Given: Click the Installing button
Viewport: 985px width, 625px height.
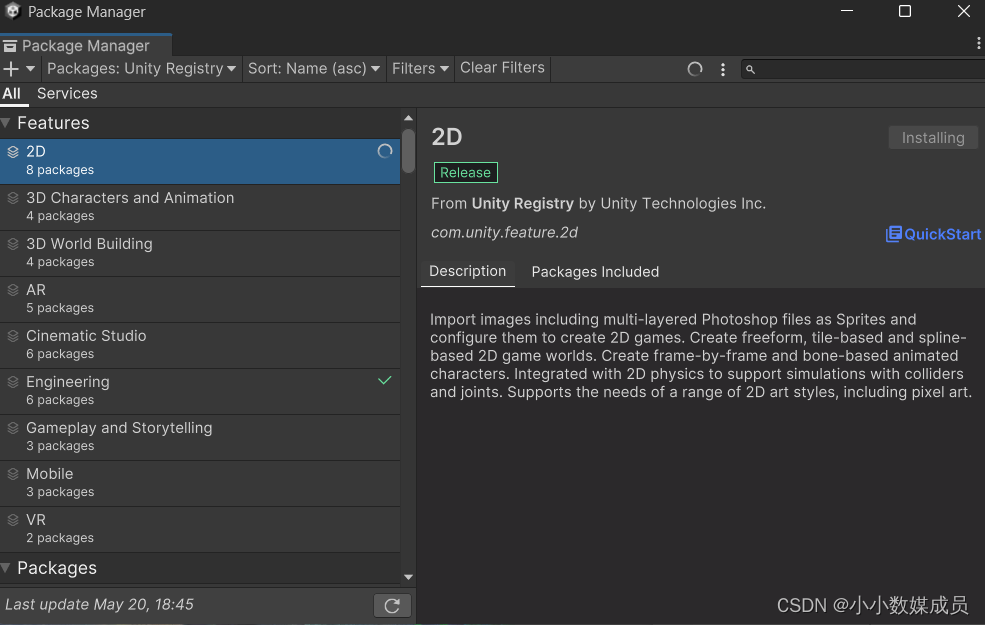Looking at the screenshot, I should tap(933, 138).
